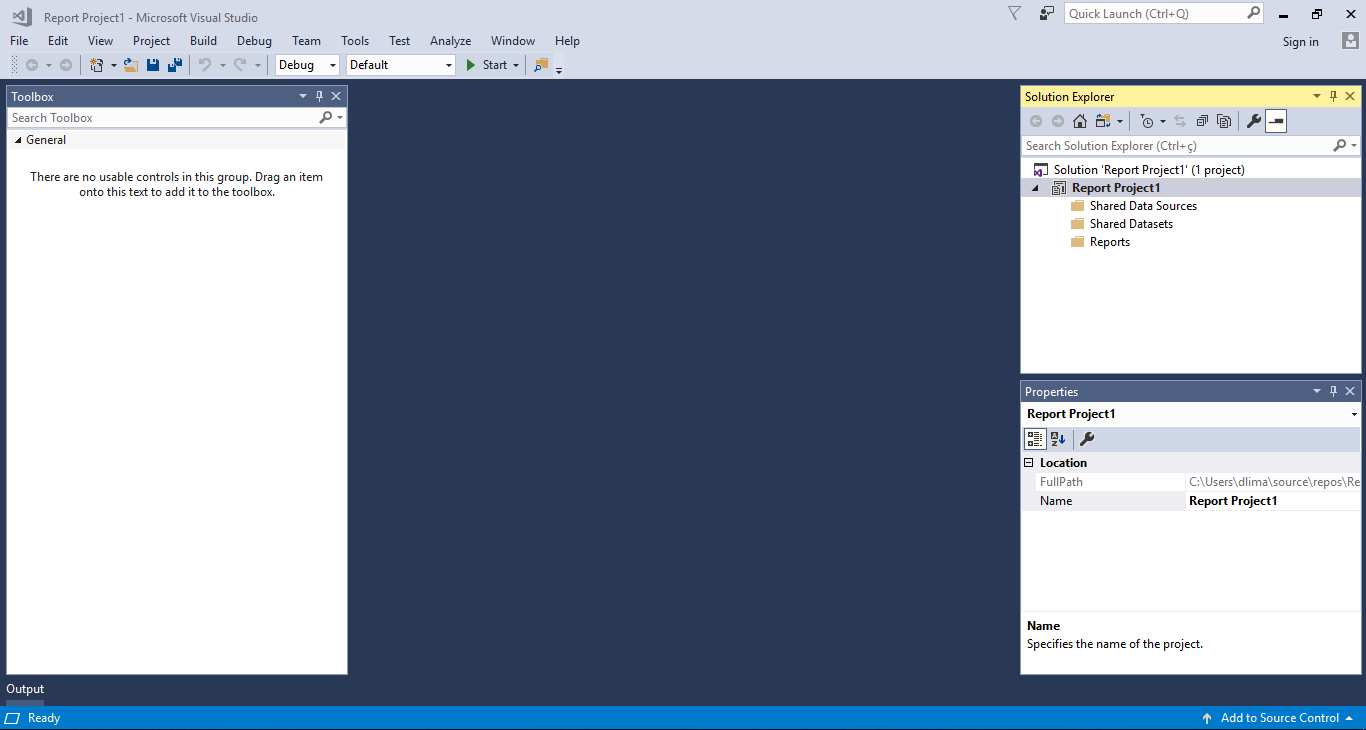Click the notifications flag icon
The width and height of the screenshot is (1366, 730).
point(1014,13)
